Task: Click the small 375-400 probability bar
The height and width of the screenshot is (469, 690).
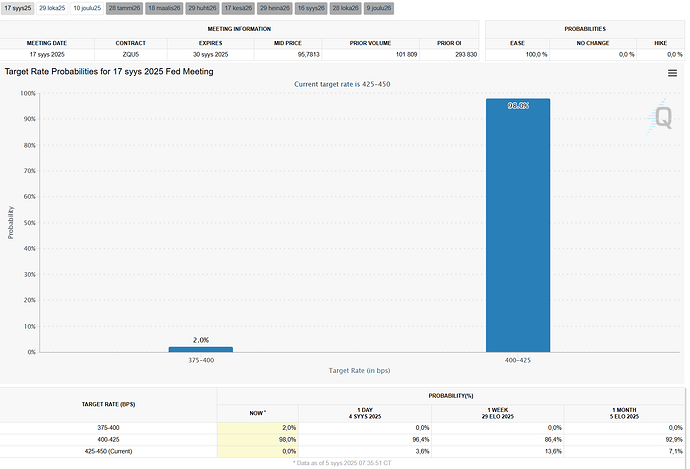Action: click(200, 349)
